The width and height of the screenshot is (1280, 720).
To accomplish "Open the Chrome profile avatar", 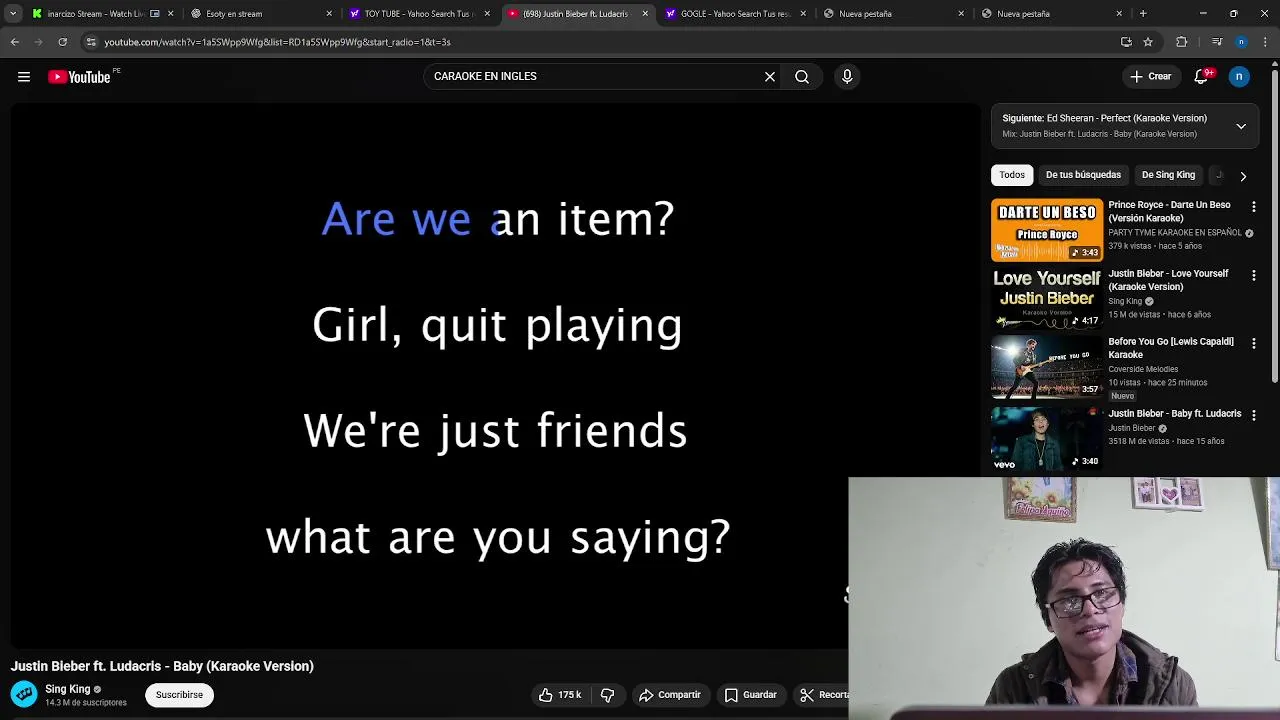I will coord(1241,42).
